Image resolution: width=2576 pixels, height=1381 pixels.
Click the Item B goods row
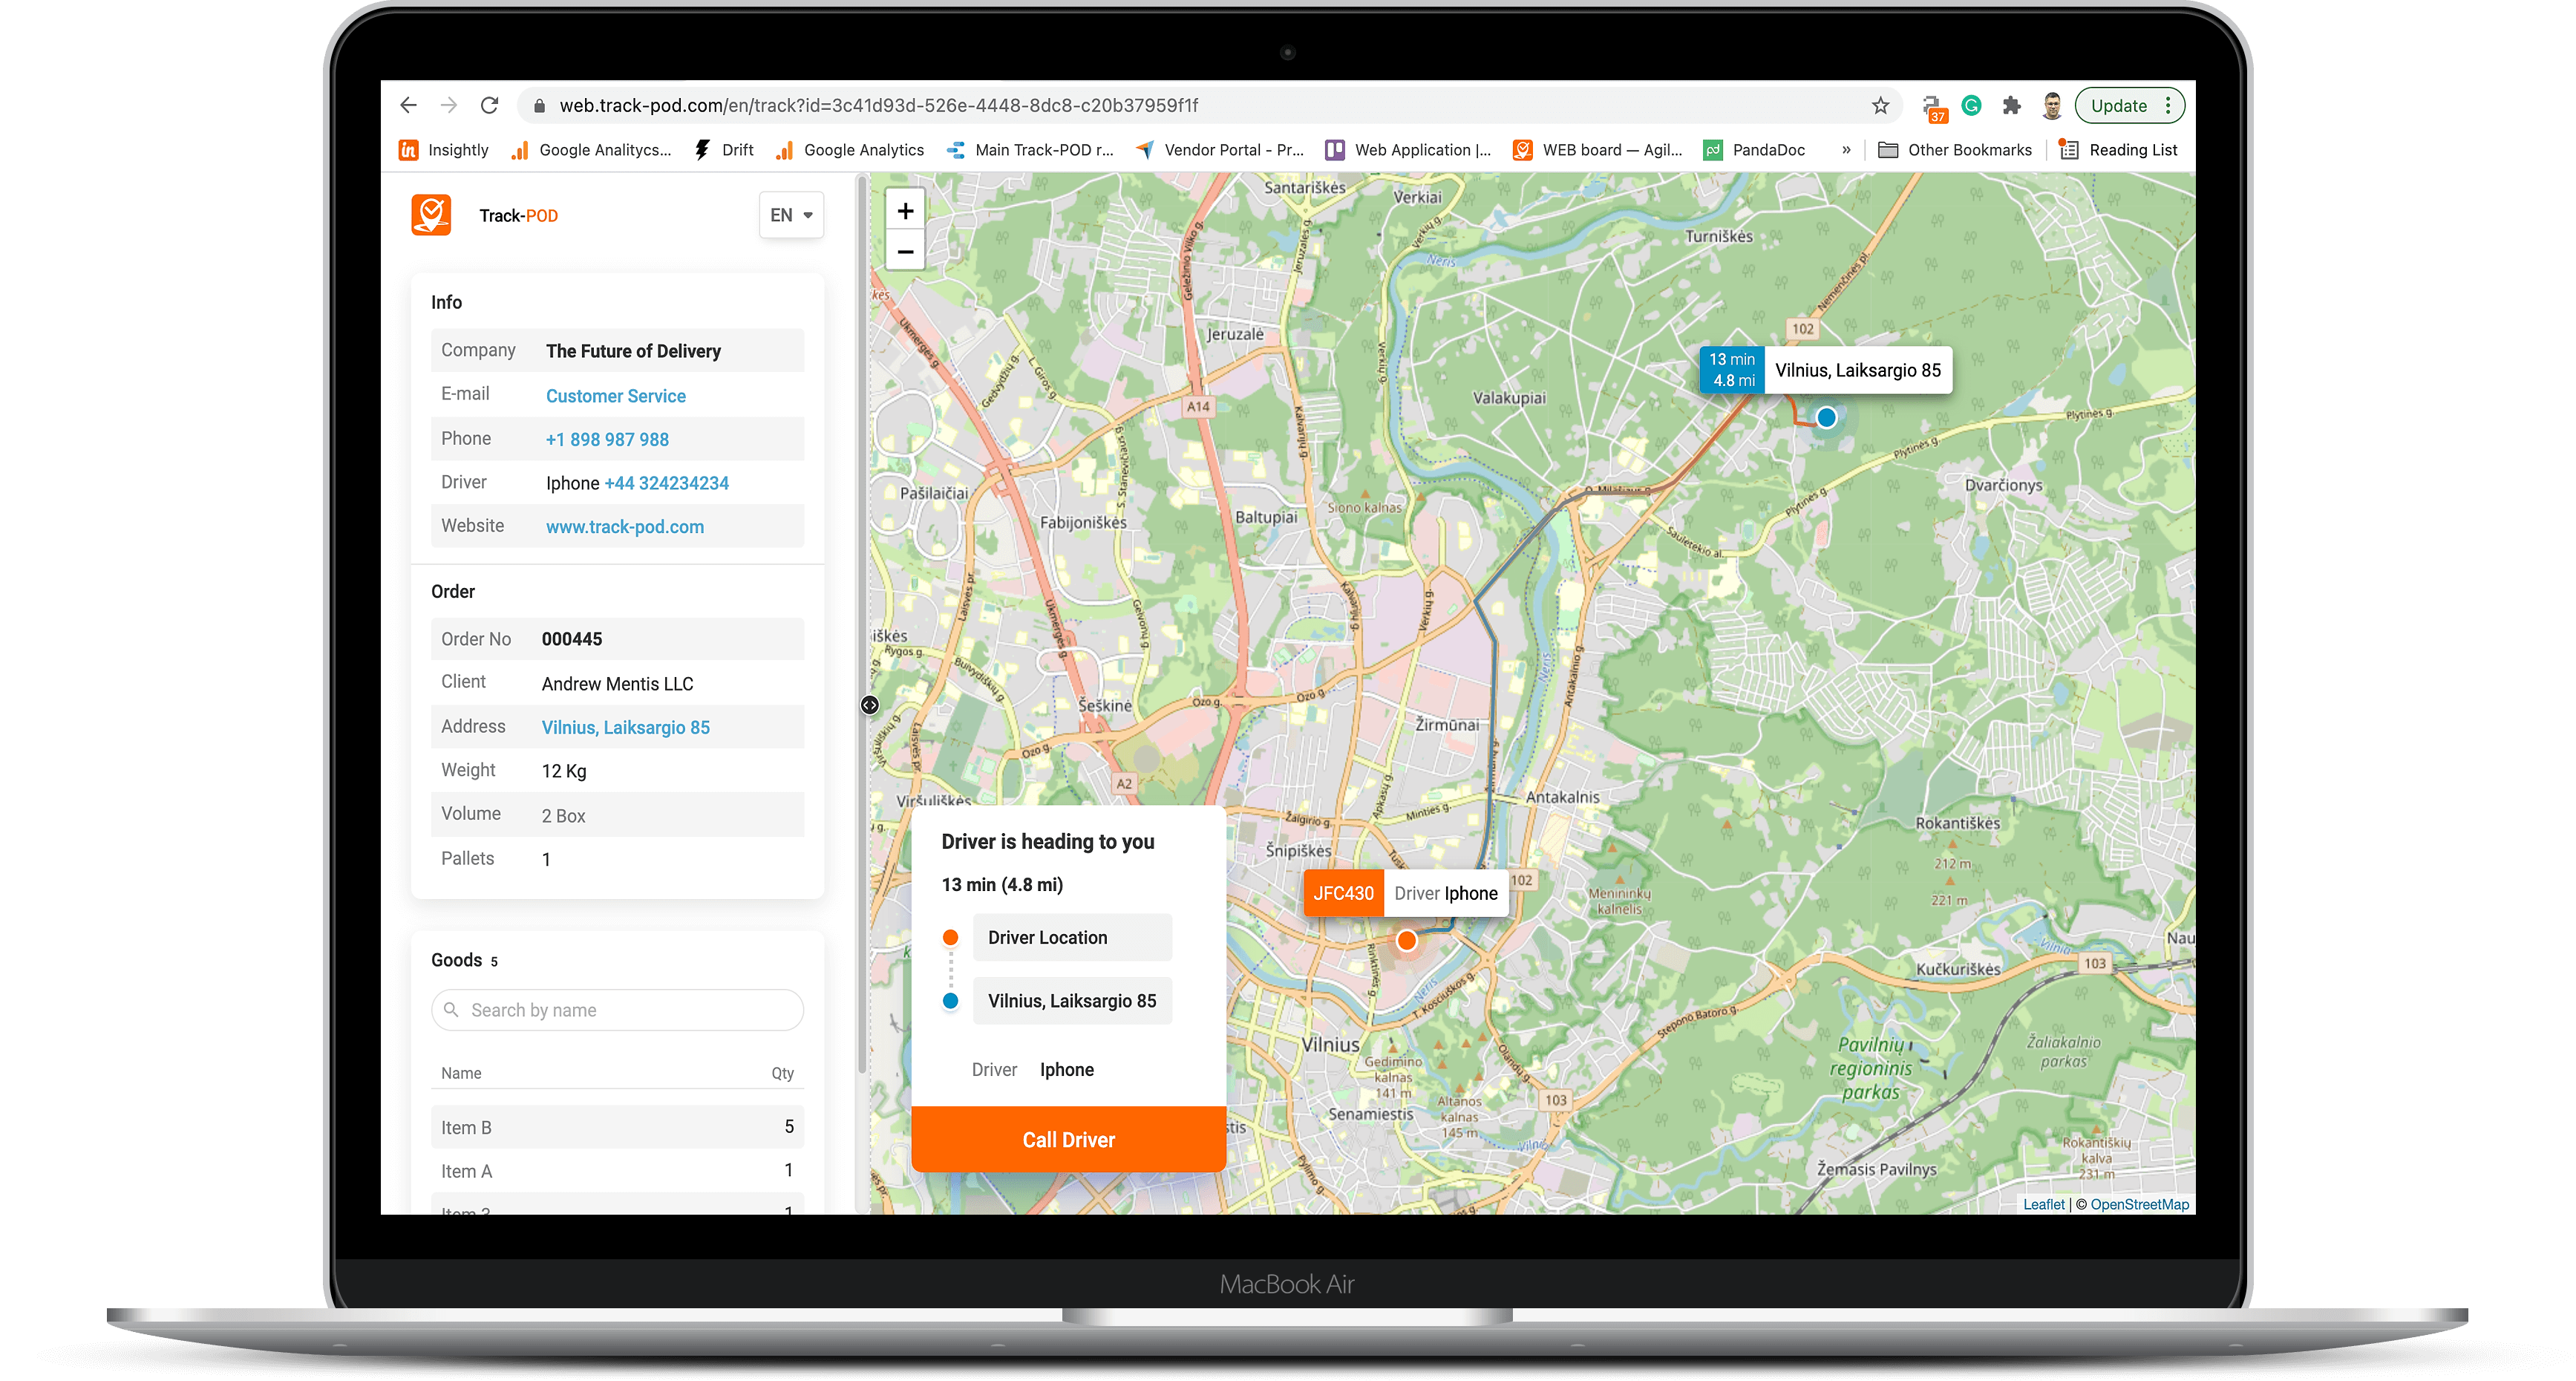pyautogui.click(x=617, y=1127)
